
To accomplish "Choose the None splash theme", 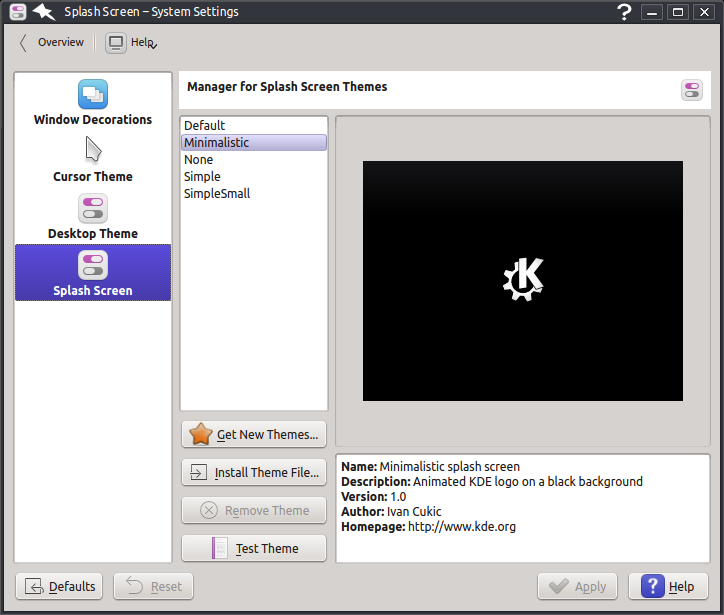I will [x=253, y=160].
